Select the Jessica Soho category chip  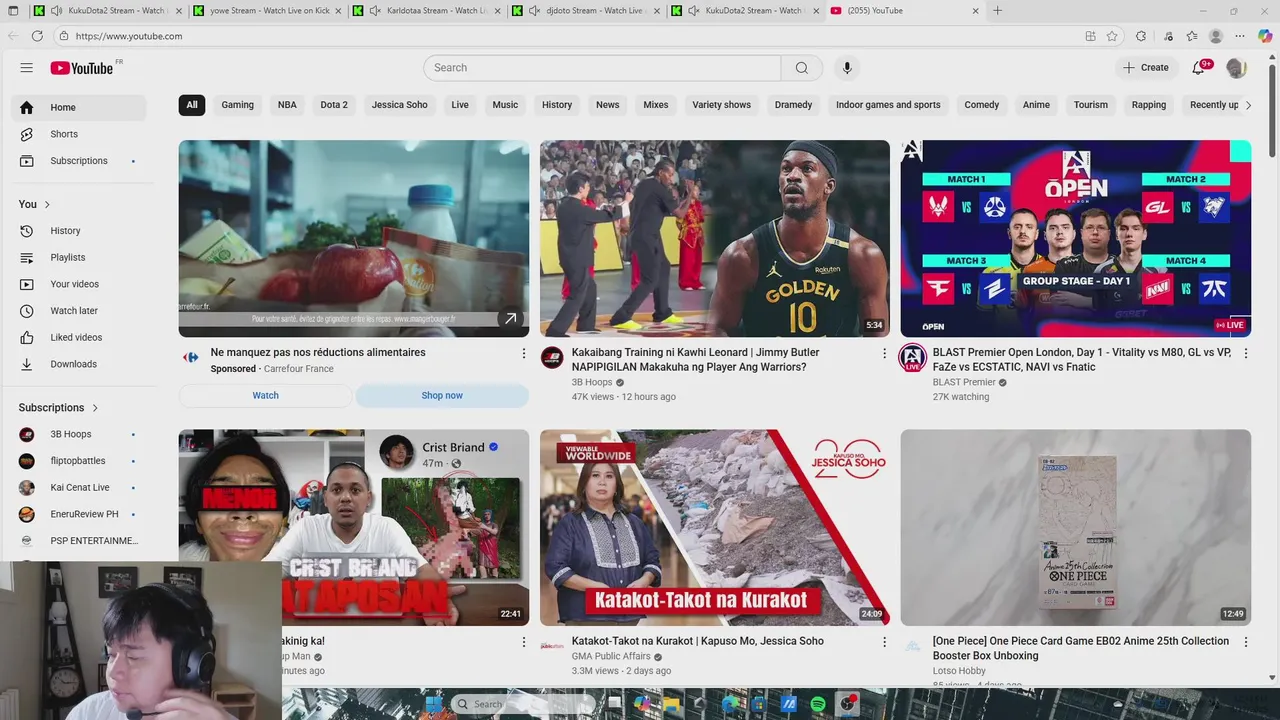pyautogui.click(x=399, y=105)
